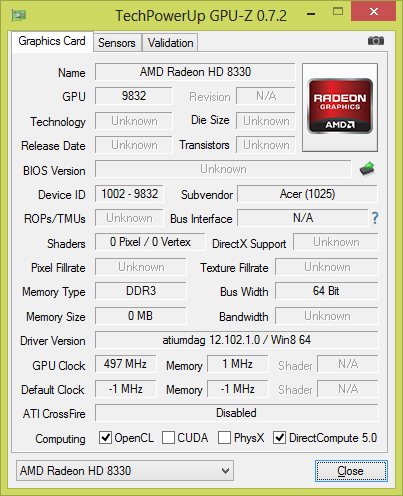The height and width of the screenshot is (496, 403).
Task: Click the ROPs/TMUs Unknown field
Action: point(129,218)
